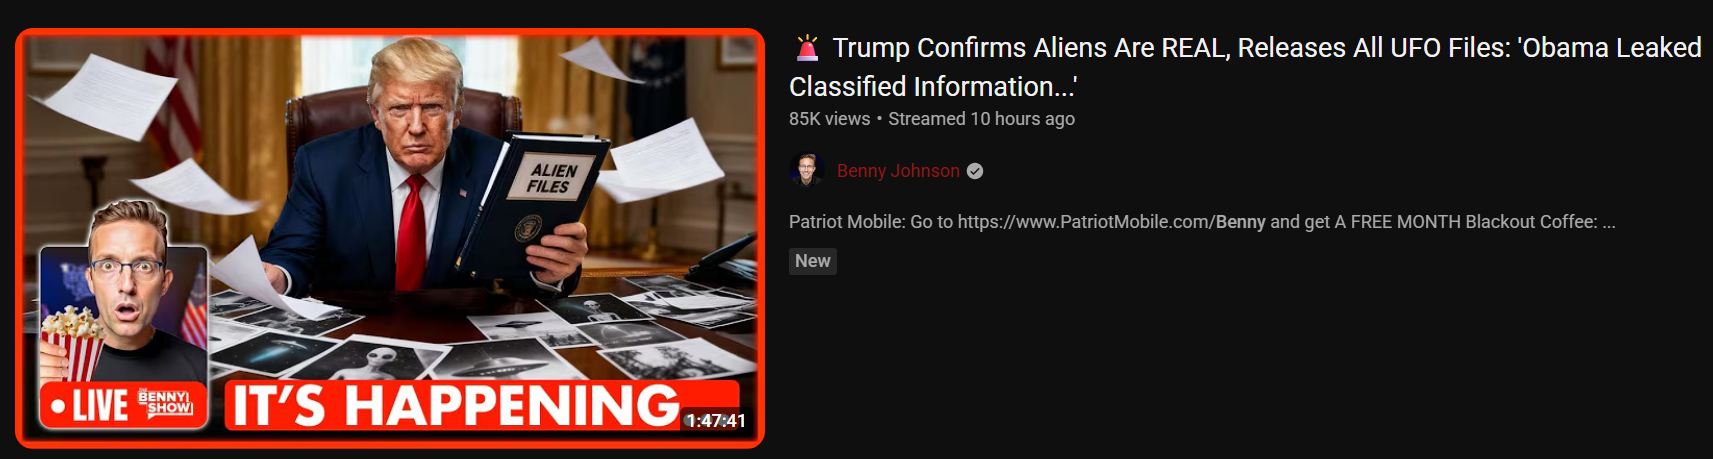Screen dimensions: 1713x459
Task: Click the Benny Johnson channel avatar
Action: click(806, 171)
